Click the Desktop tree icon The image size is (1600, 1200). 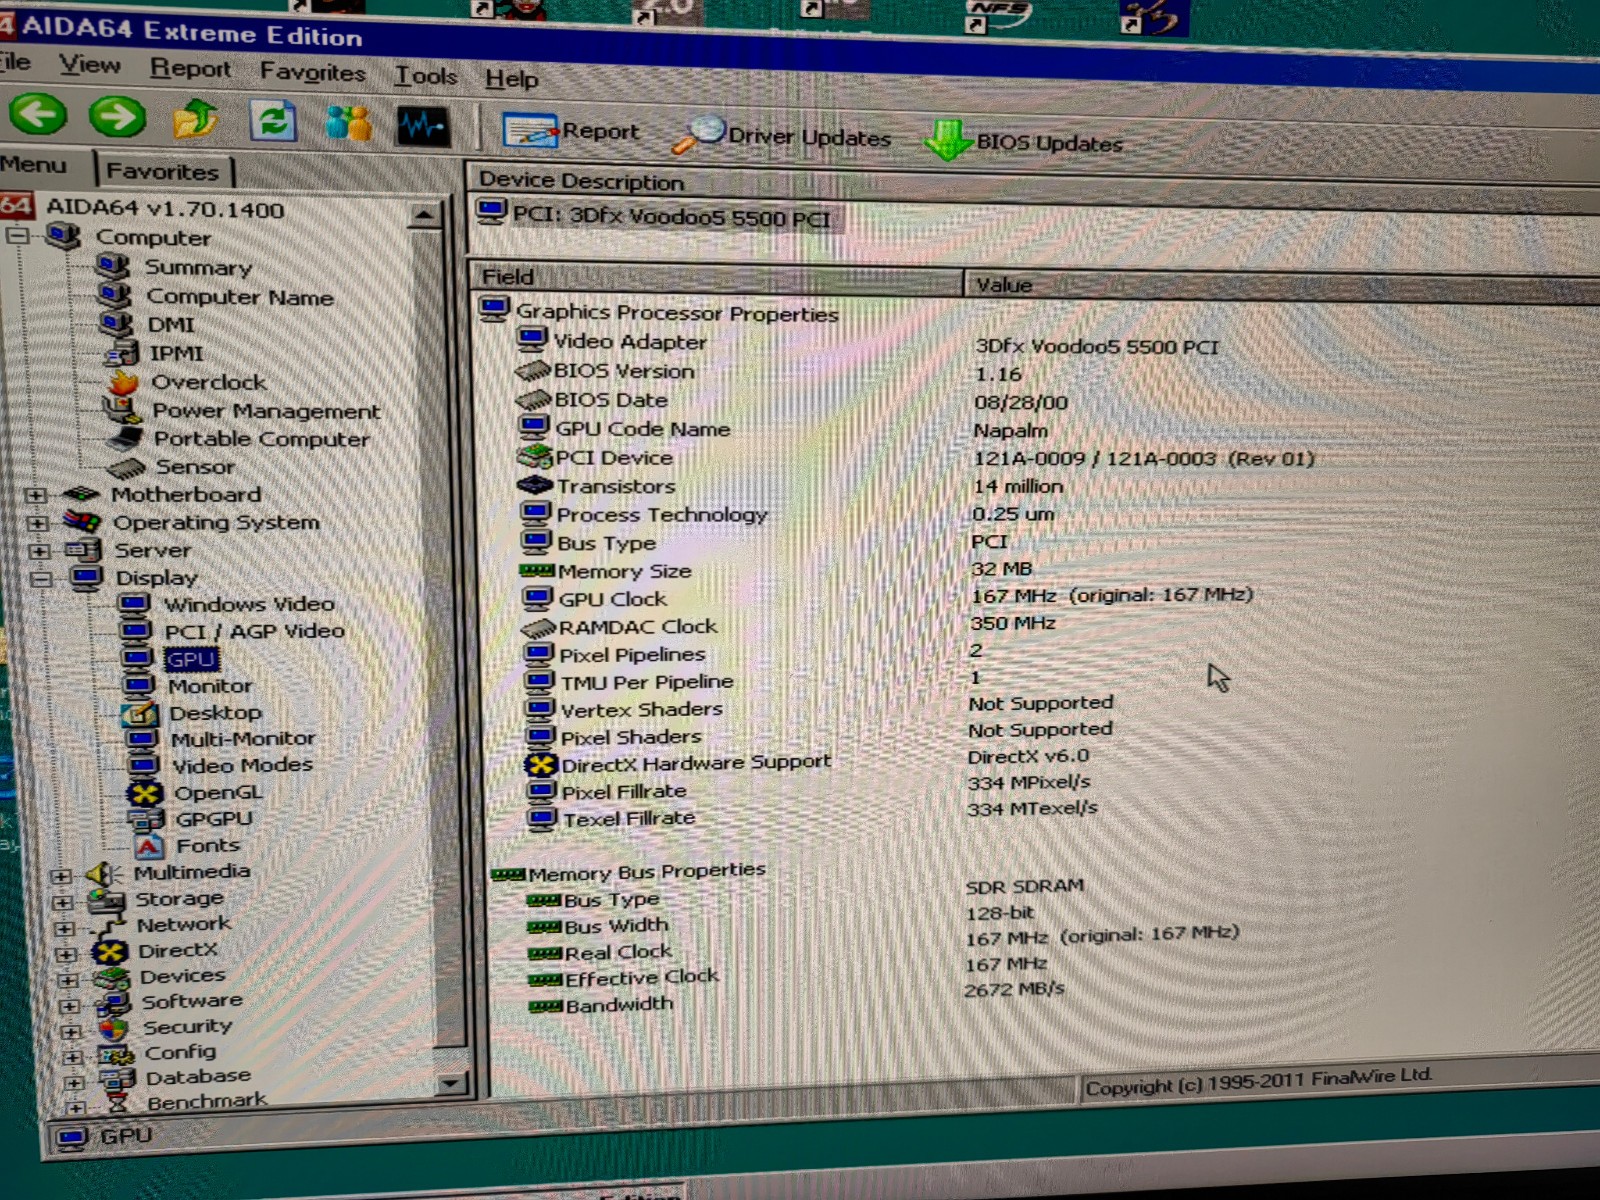pos(139,713)
